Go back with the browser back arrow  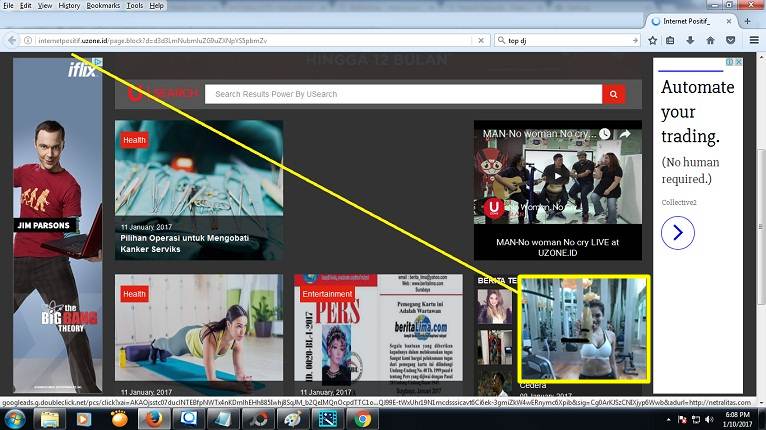point(12,41)
